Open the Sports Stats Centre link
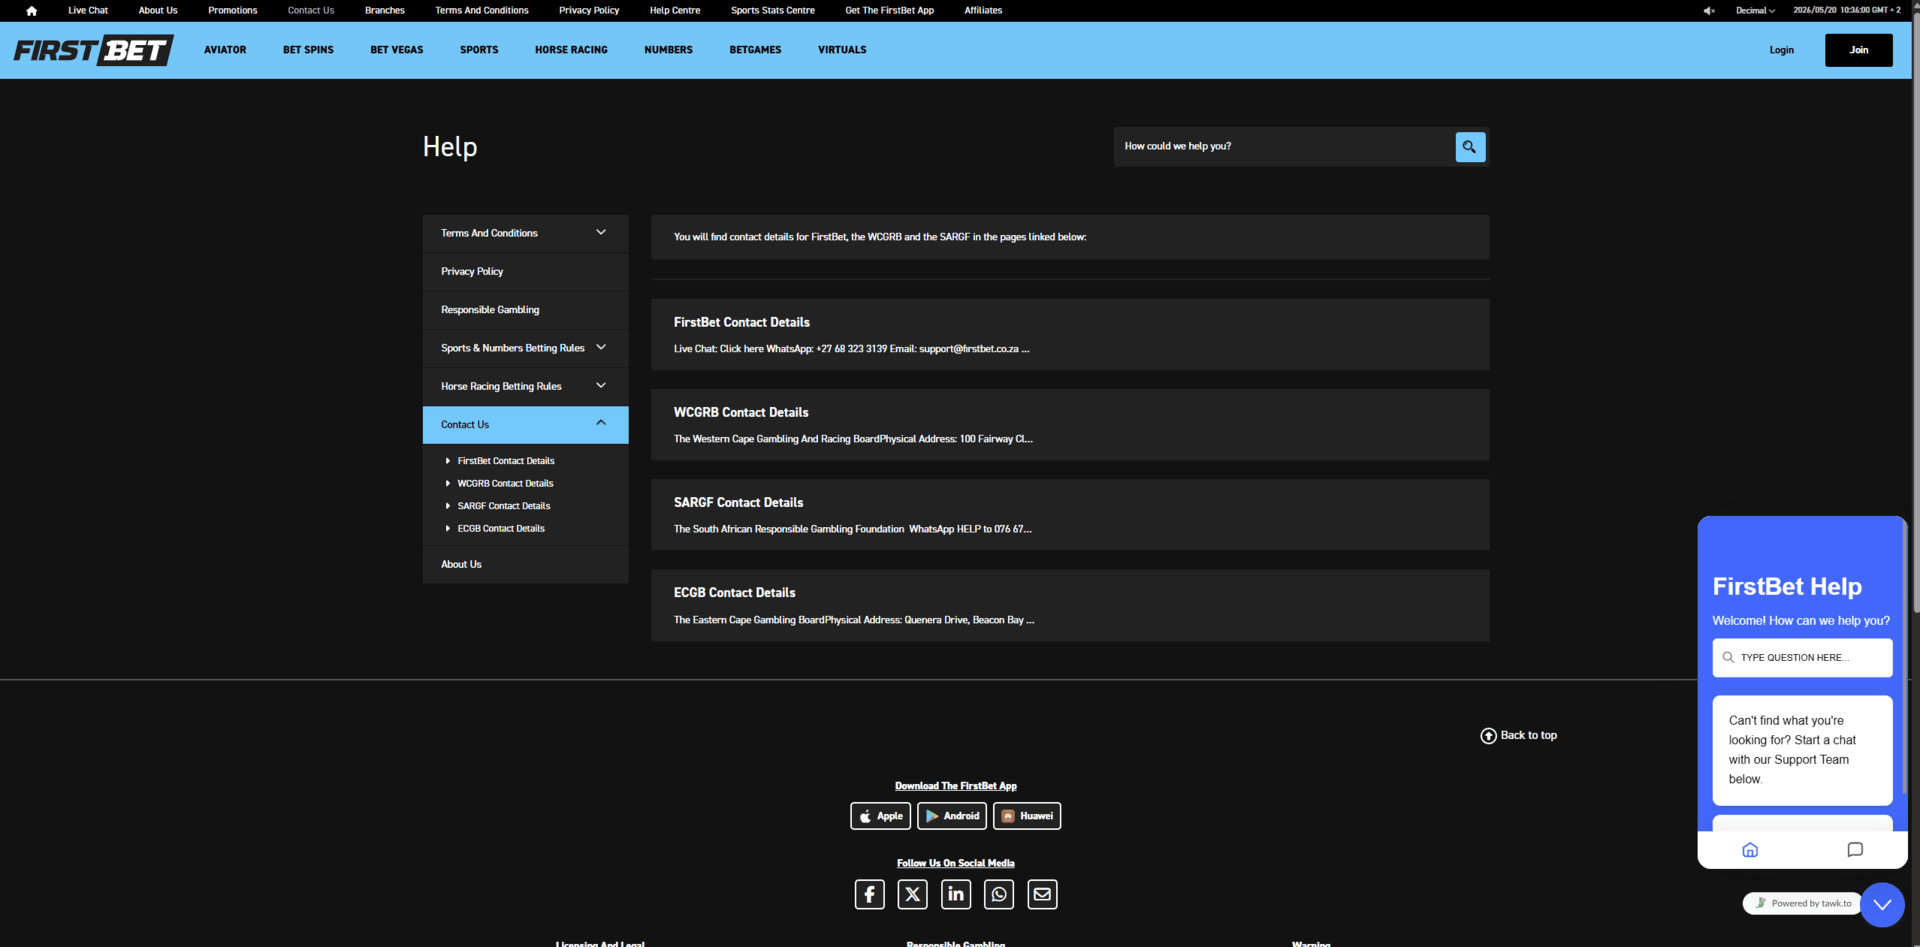Screen dimensions: 1920x947 click(x=773, y=11)
